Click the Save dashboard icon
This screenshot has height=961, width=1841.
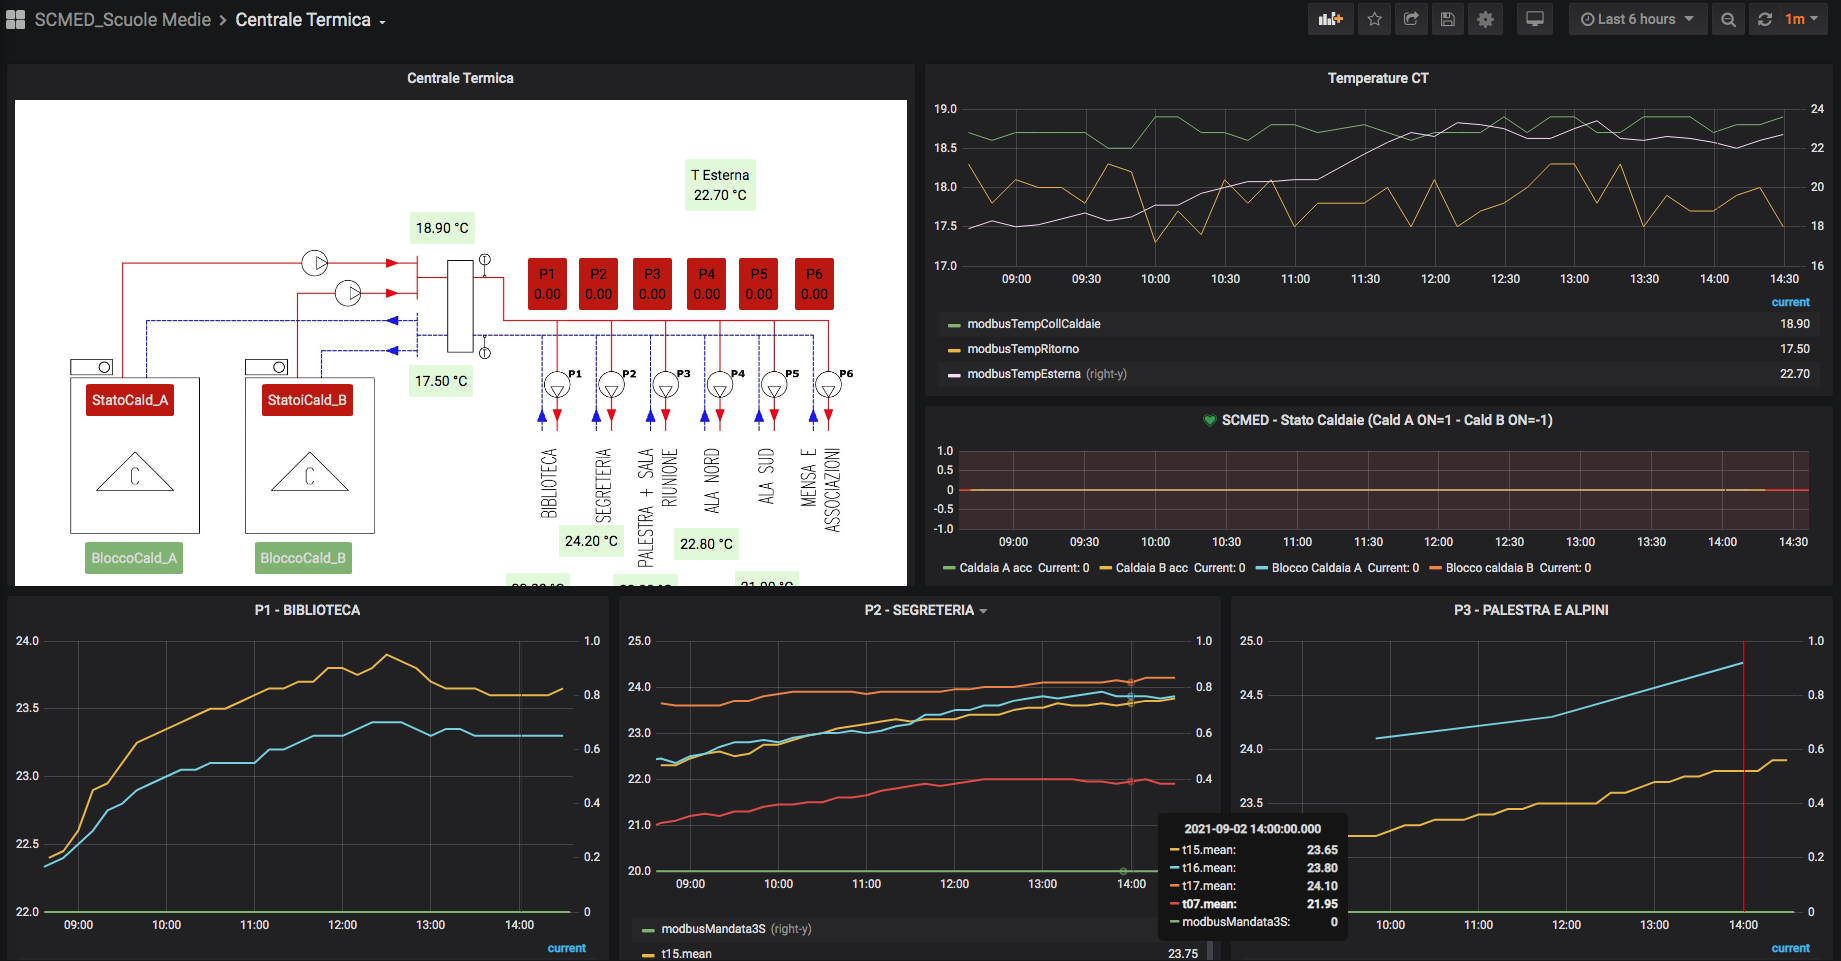1447,19
